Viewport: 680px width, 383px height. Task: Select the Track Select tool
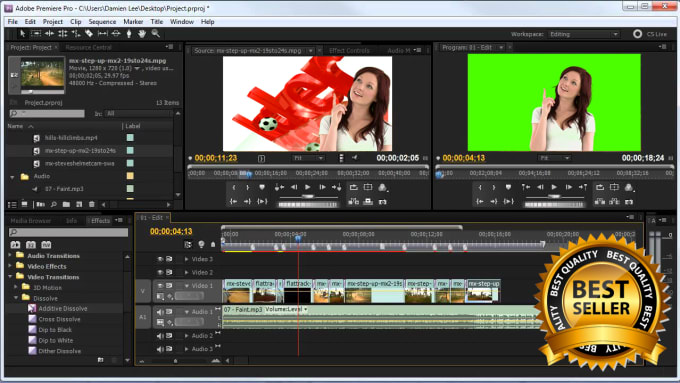tap(36, 34)
